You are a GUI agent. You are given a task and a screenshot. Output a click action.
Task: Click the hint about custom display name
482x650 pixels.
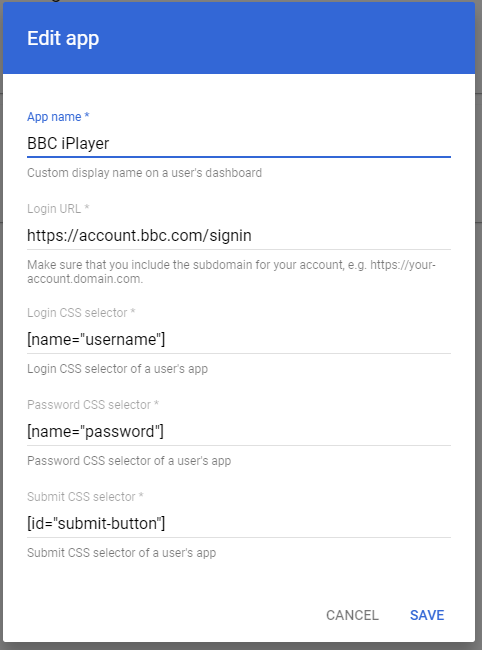tap(144, 173)
